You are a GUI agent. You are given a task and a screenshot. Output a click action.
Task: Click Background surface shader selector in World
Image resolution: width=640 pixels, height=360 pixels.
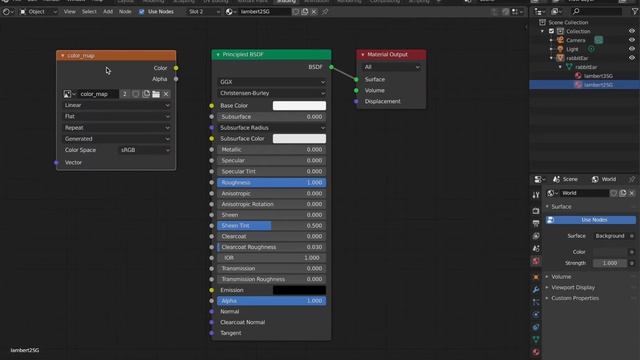click(x=610, y=236)
